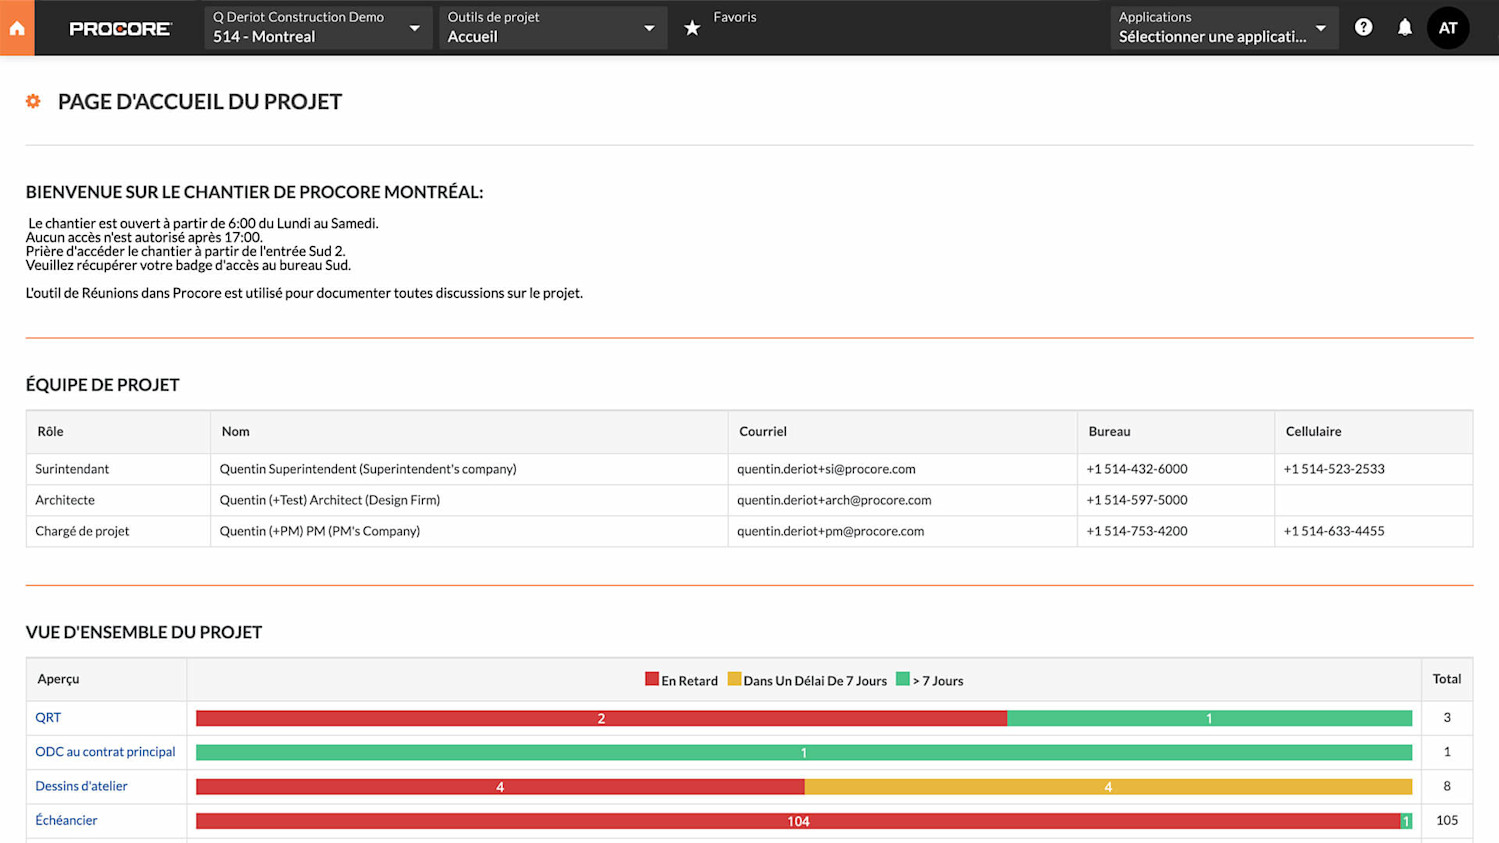Click office number +1 514-753-4200
The image size is (1499, 843).
coord(1137,531)
